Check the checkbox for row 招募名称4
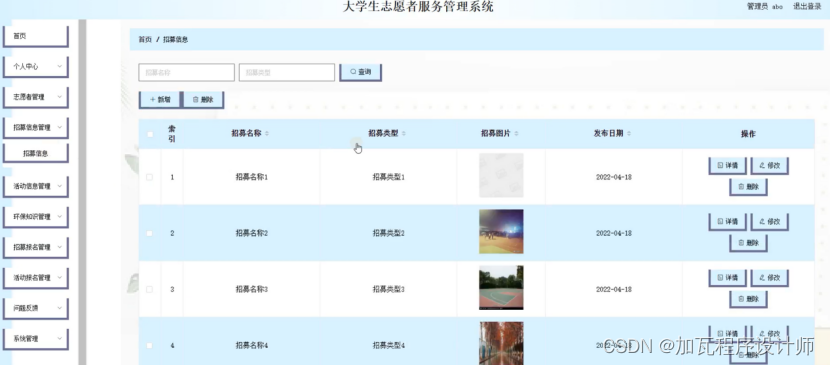830x365 pixels. (149, 345)
